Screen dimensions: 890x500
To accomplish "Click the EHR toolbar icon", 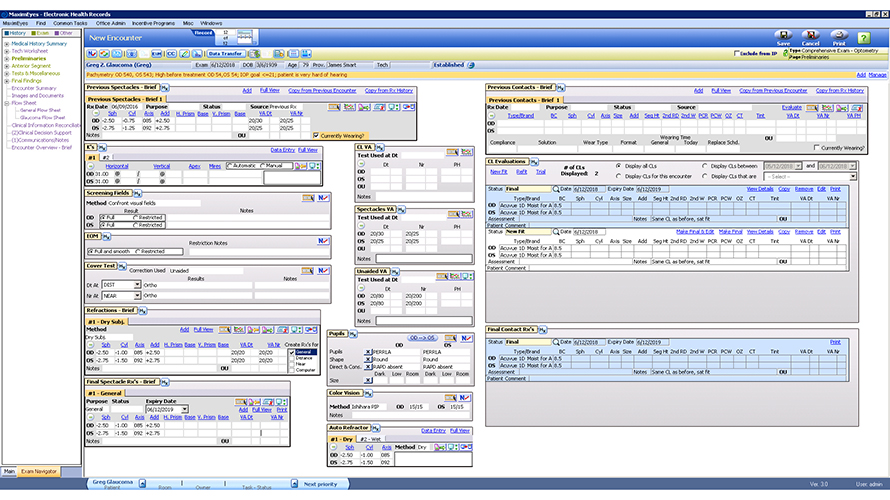I will (157, 53).
